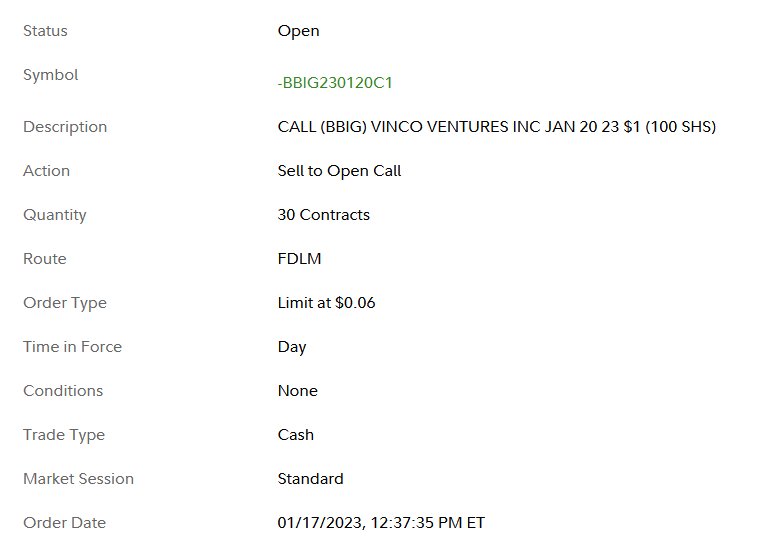Image resolution: width=765 pixels, height=551 pixels.
Task: Select the Open status value
Action: [x=299, y=31]
